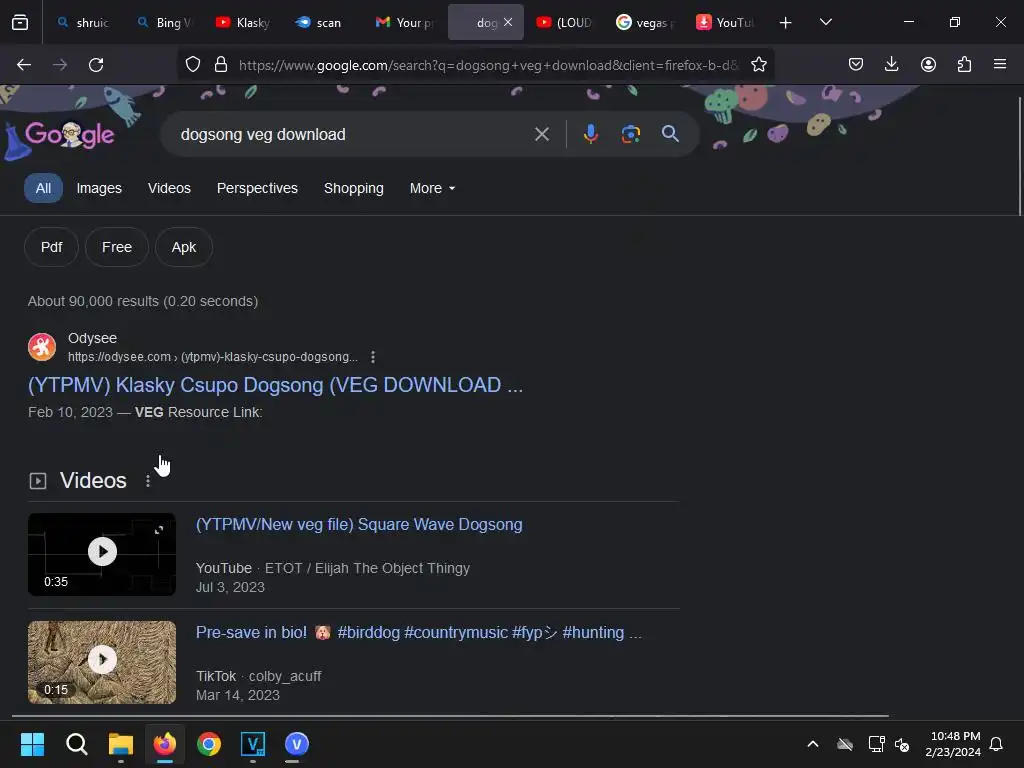Apply the Free suggestion chip

[x=117, y=247]
